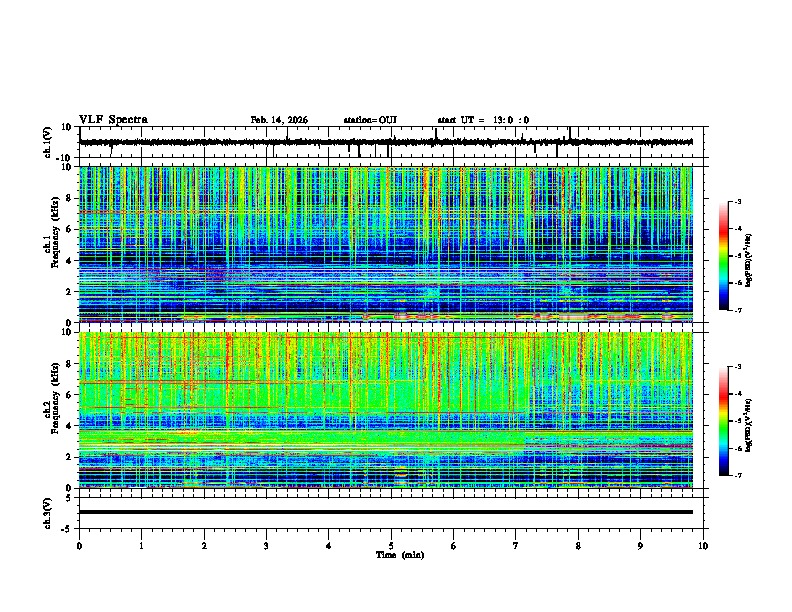Click the ch.1 frequency axis "4" tick label

70,261
